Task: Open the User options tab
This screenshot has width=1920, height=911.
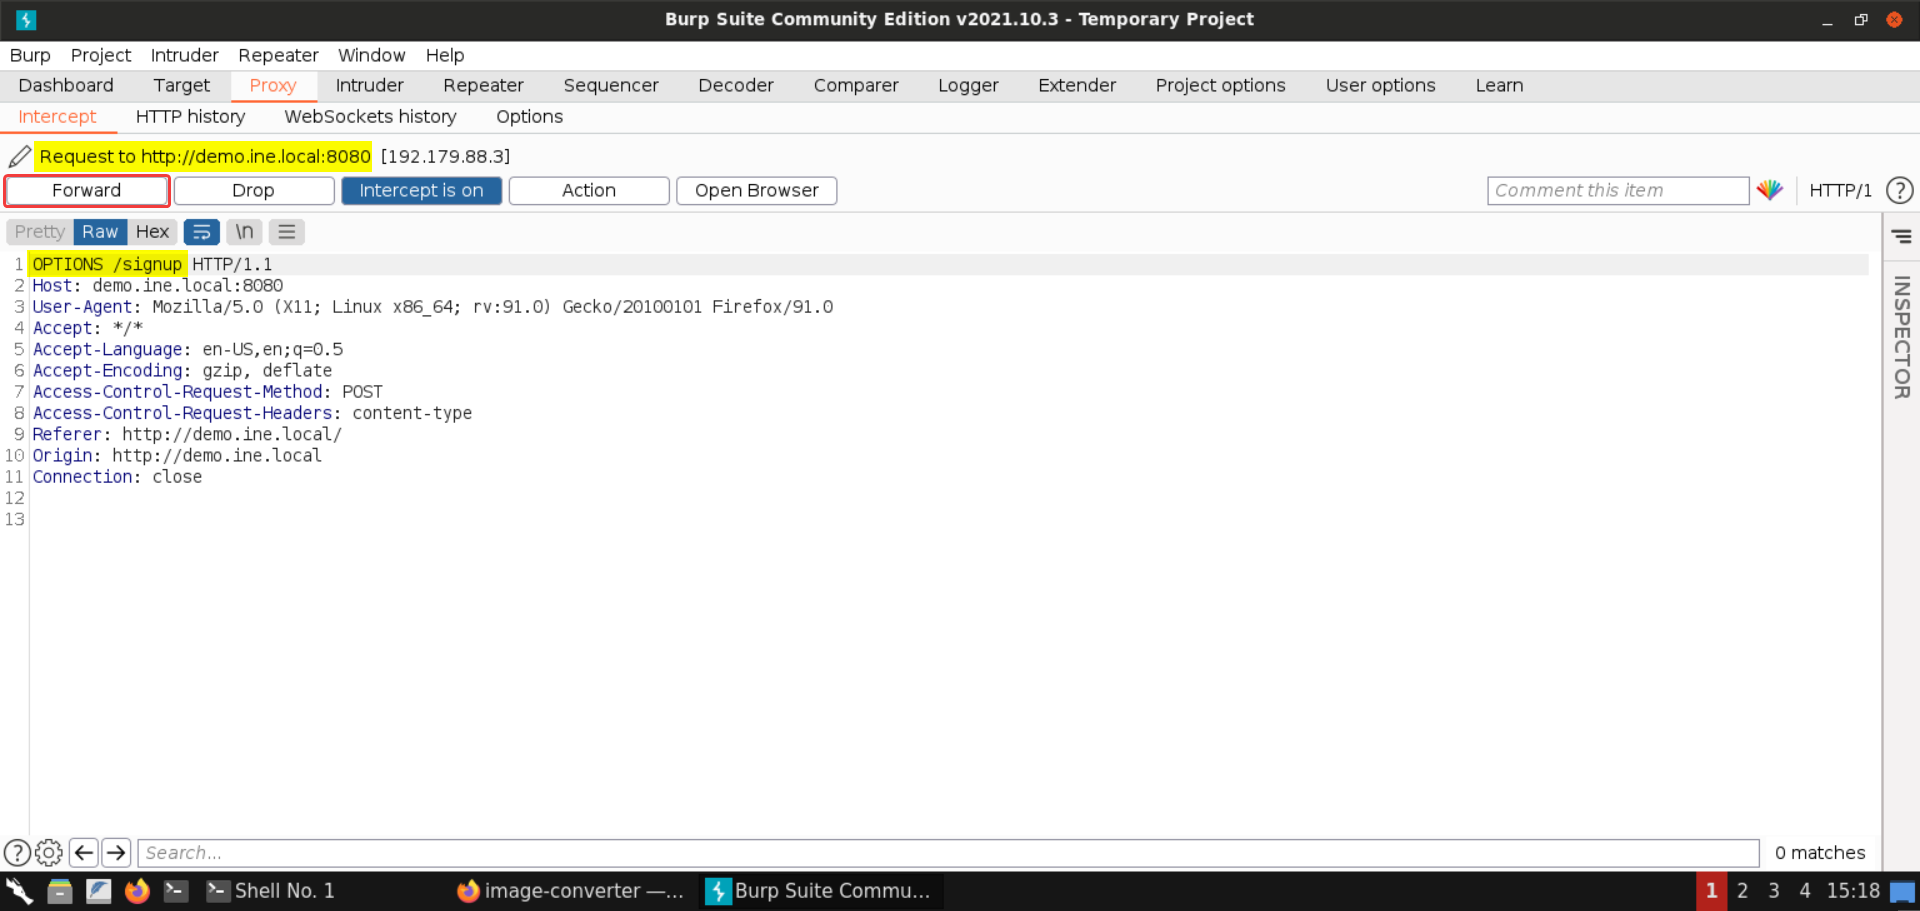Action: pyautogui.click(x=1381, y=86)
